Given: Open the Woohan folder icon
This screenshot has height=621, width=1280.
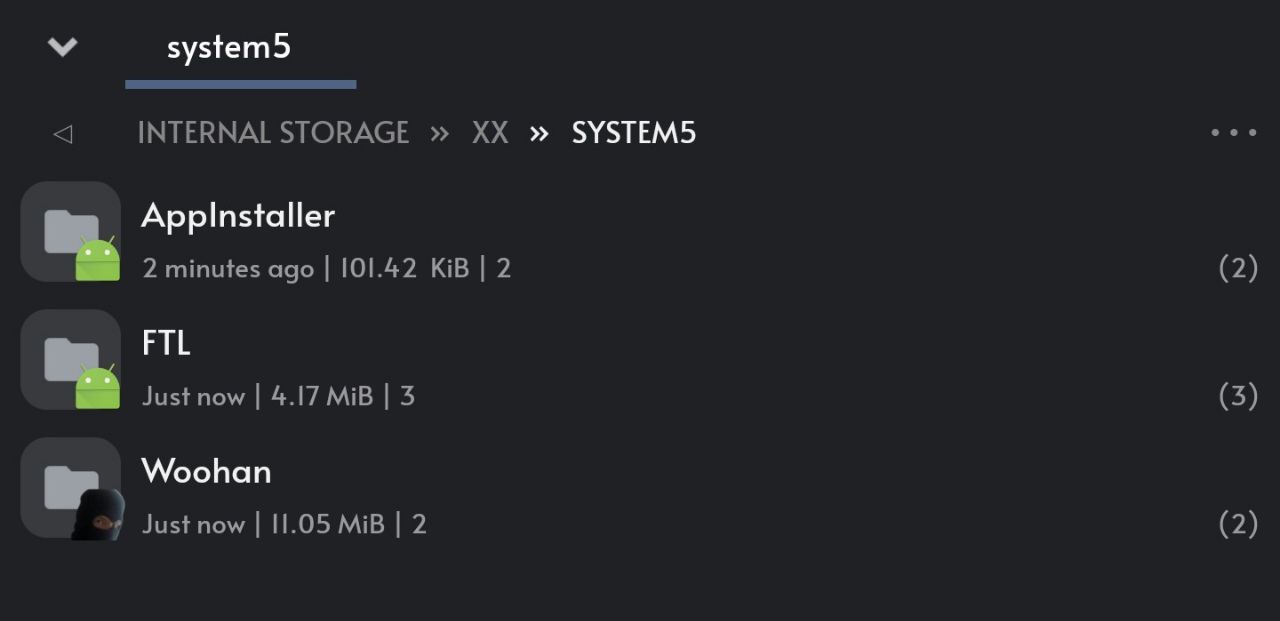Looking at the screenshot, I should point(70,487).
